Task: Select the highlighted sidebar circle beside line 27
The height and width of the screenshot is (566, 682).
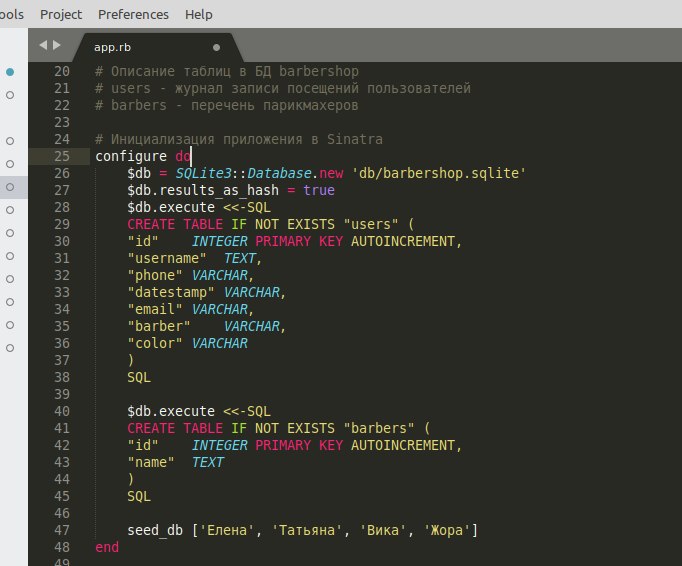Action: tap(10, 187)
